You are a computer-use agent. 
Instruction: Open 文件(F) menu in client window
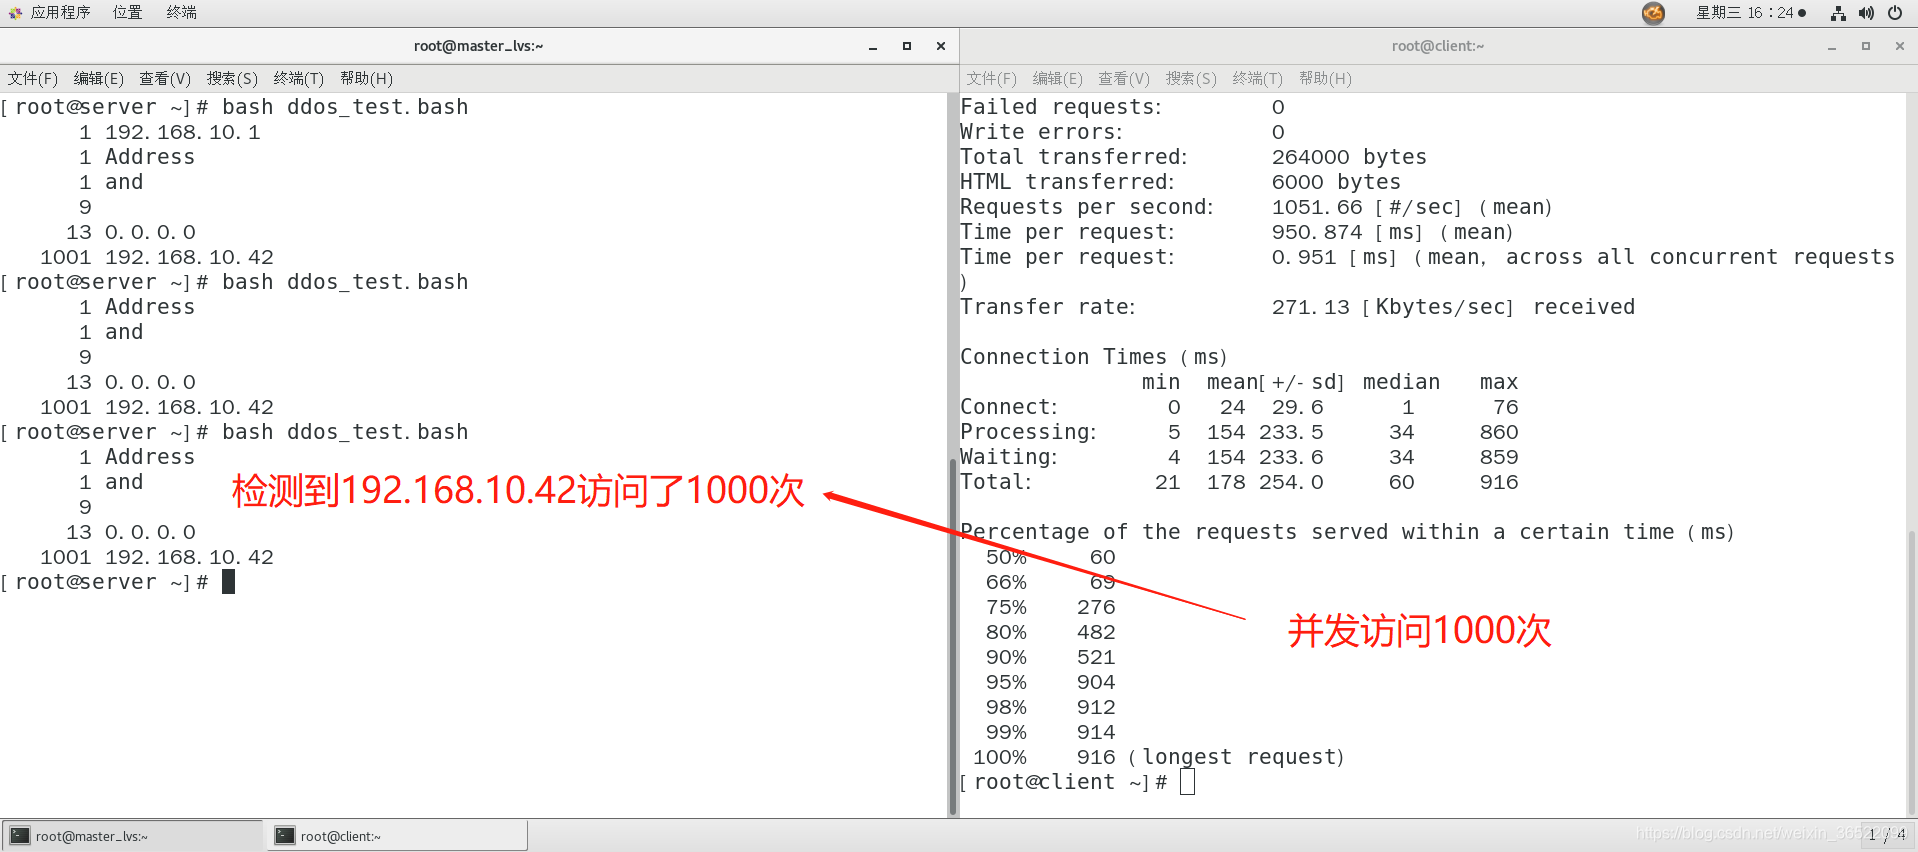click(x=992, y=78)
